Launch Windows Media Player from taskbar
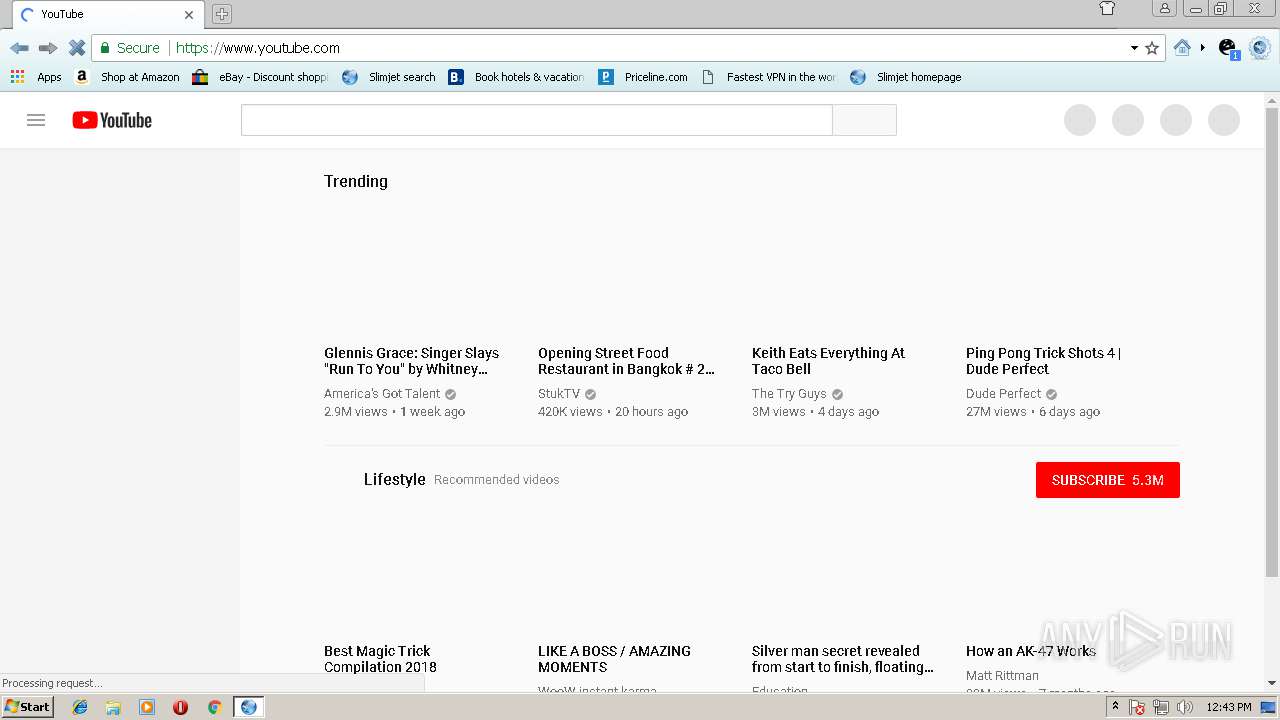 pos(147,707)
